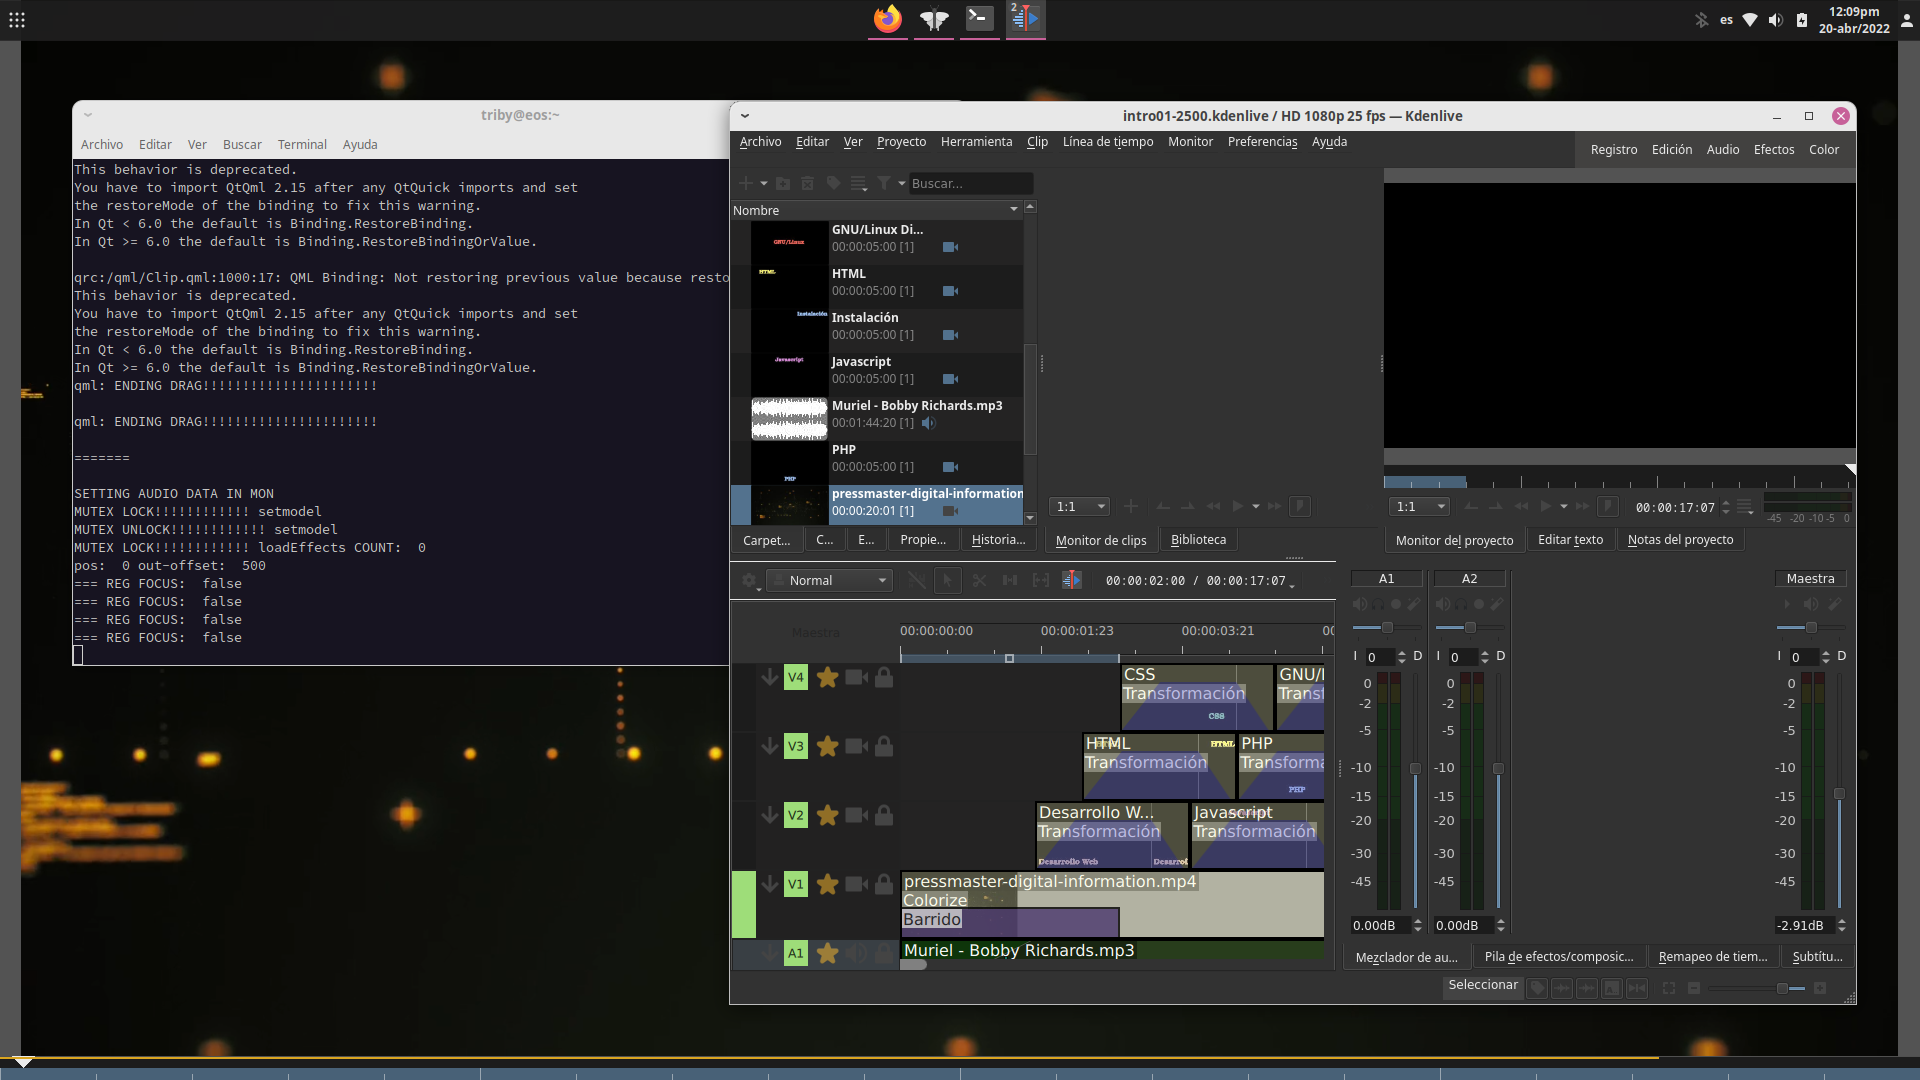Click the disabled snap icon in timeline toolbar
Screen dimensions: 1920x1080
click(x=916, y=580)
